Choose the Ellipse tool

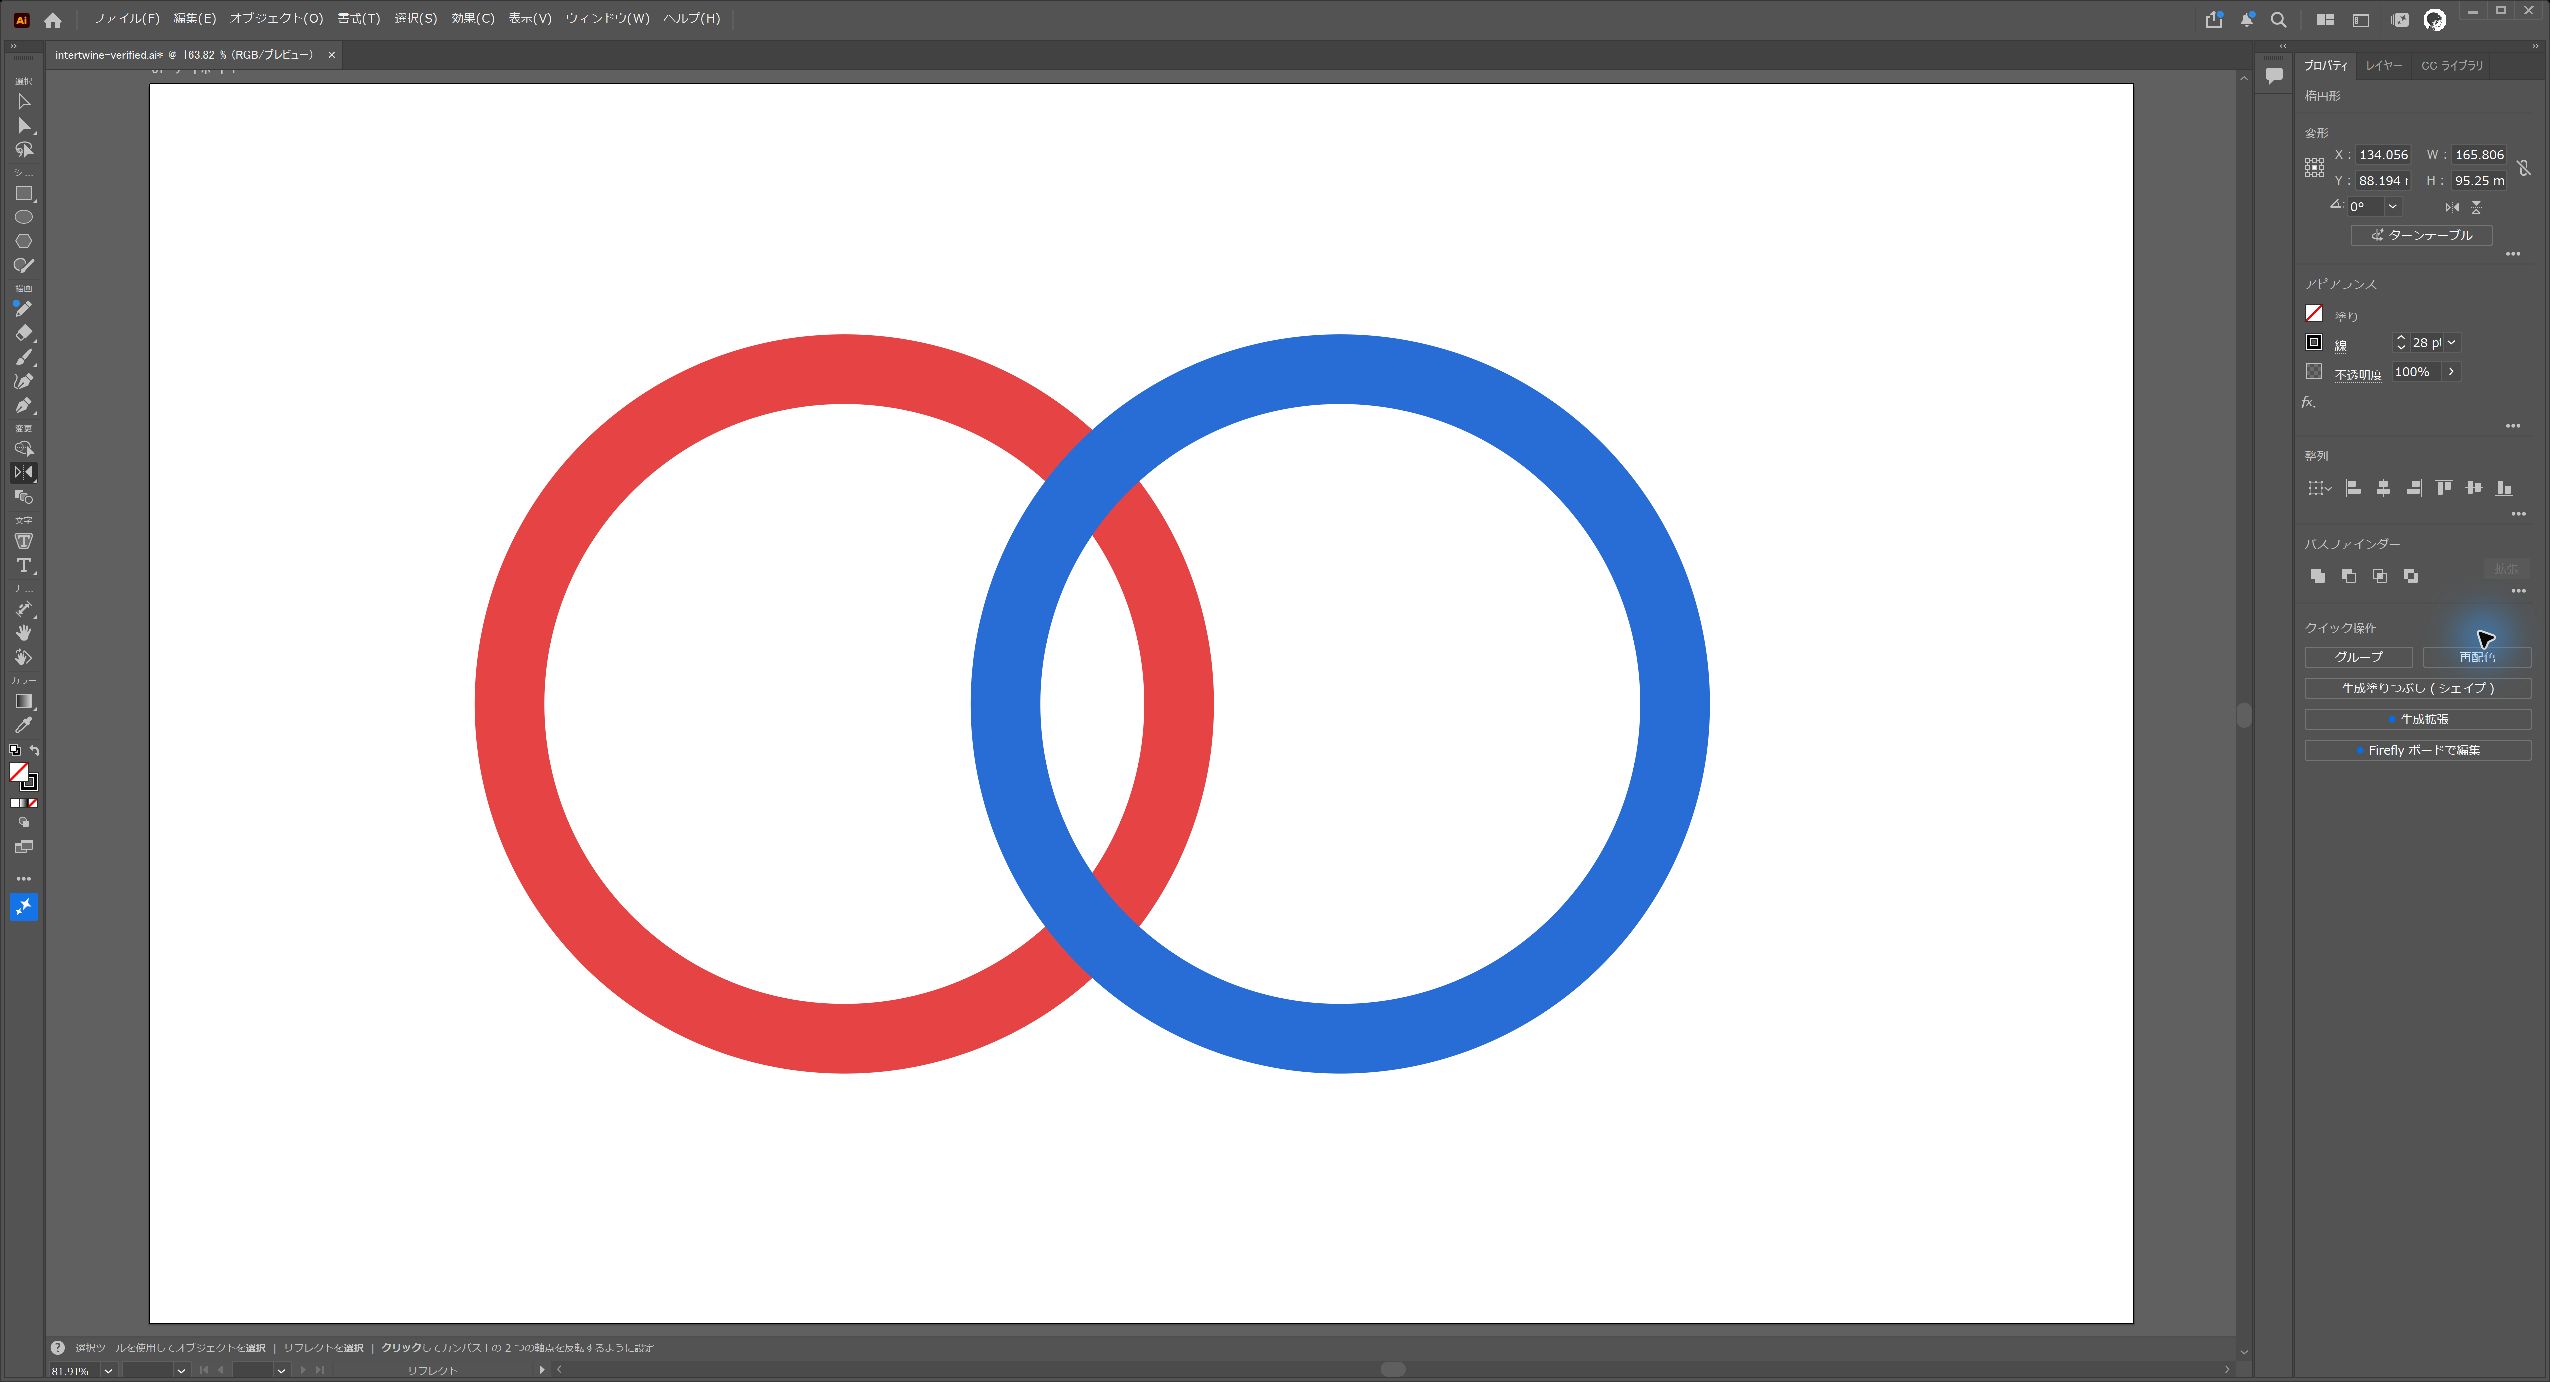click(x=24, y=217)
